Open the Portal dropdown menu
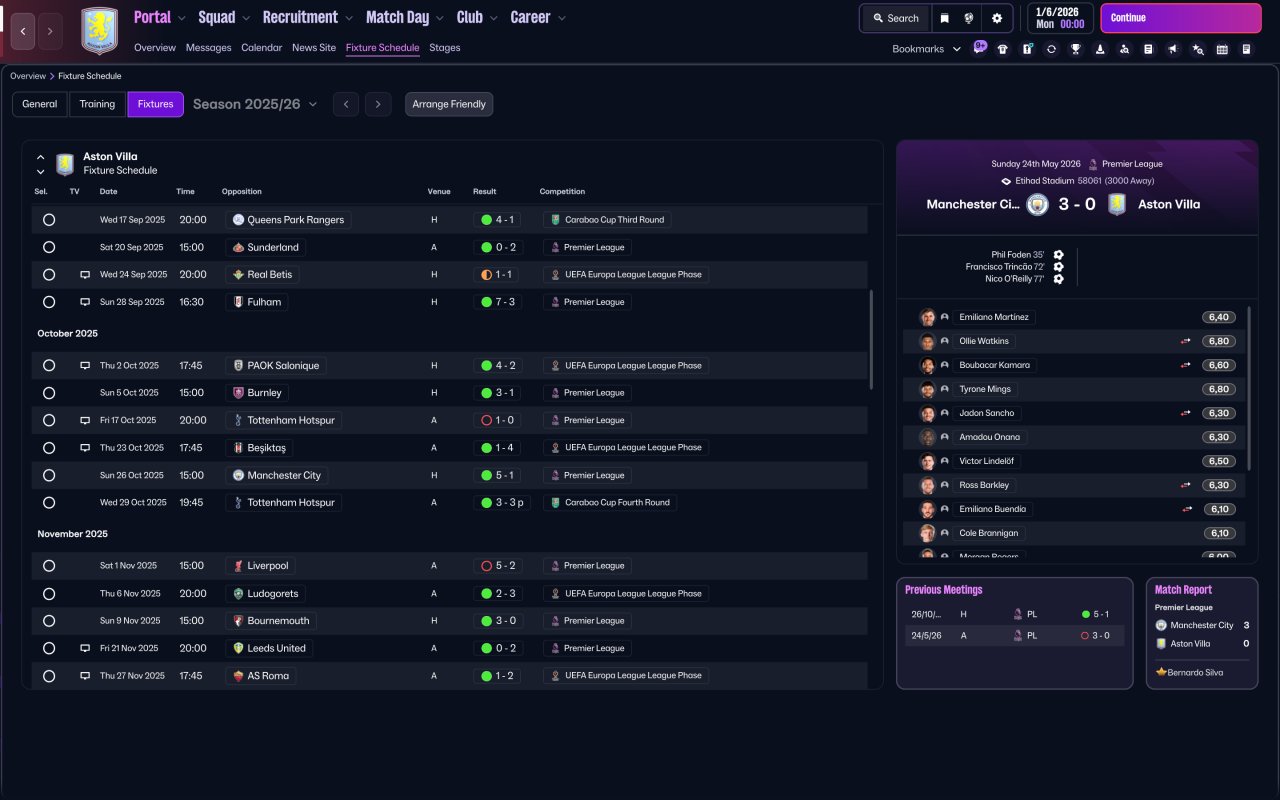This screenshot has width=1280, height=800. click(160, 17)
